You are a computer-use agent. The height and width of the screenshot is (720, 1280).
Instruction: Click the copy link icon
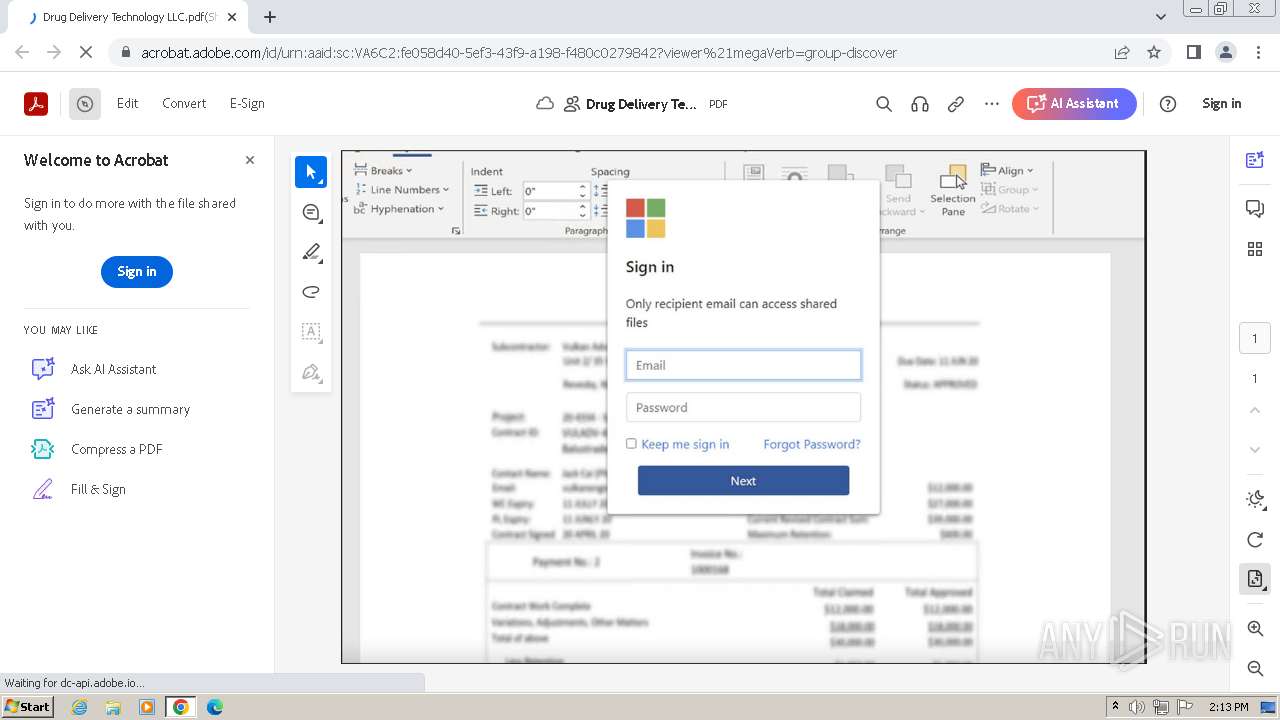click(956, 104)
